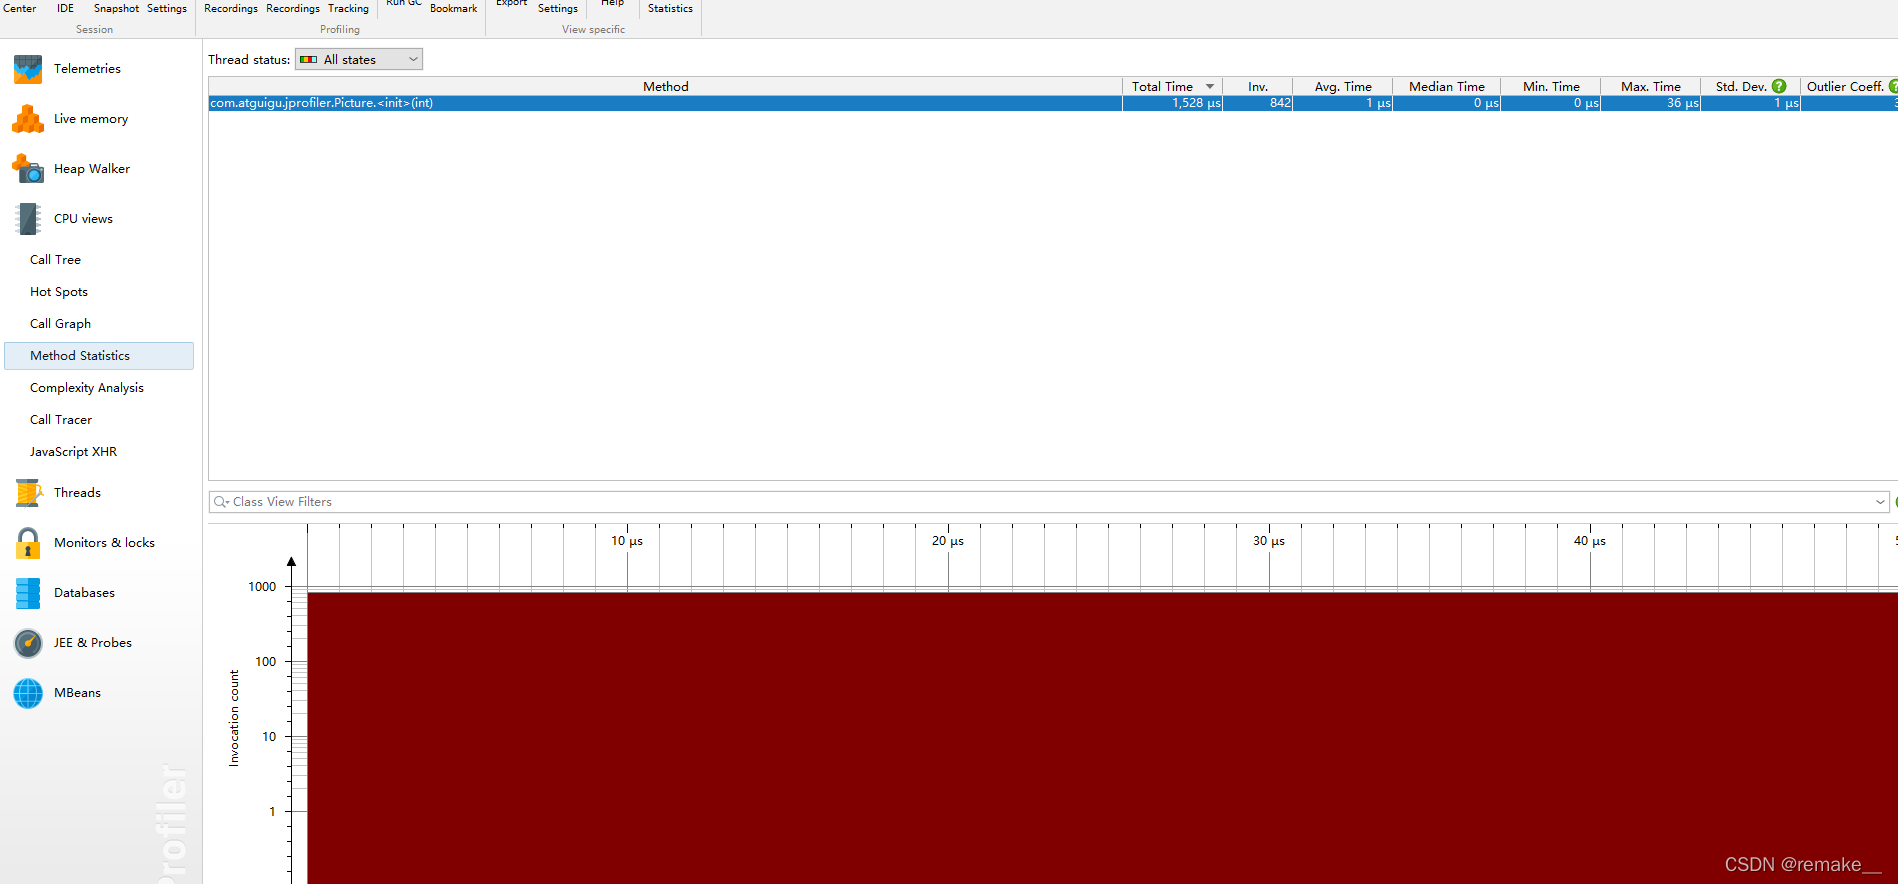Click the Snapshot toolbar button
This screenshot has height=884, width=1898.
(116, 8)
